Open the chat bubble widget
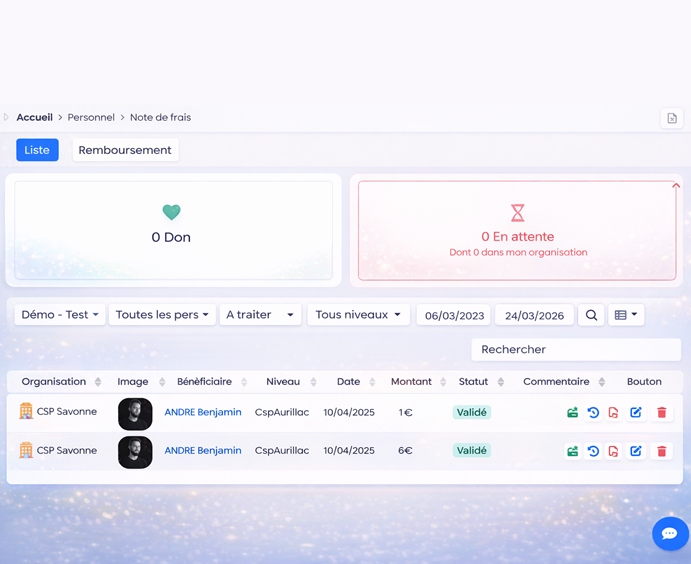Image resolution: width=691 pixels, height=564 pixels. pyautogui.click(x=670, y=534)
